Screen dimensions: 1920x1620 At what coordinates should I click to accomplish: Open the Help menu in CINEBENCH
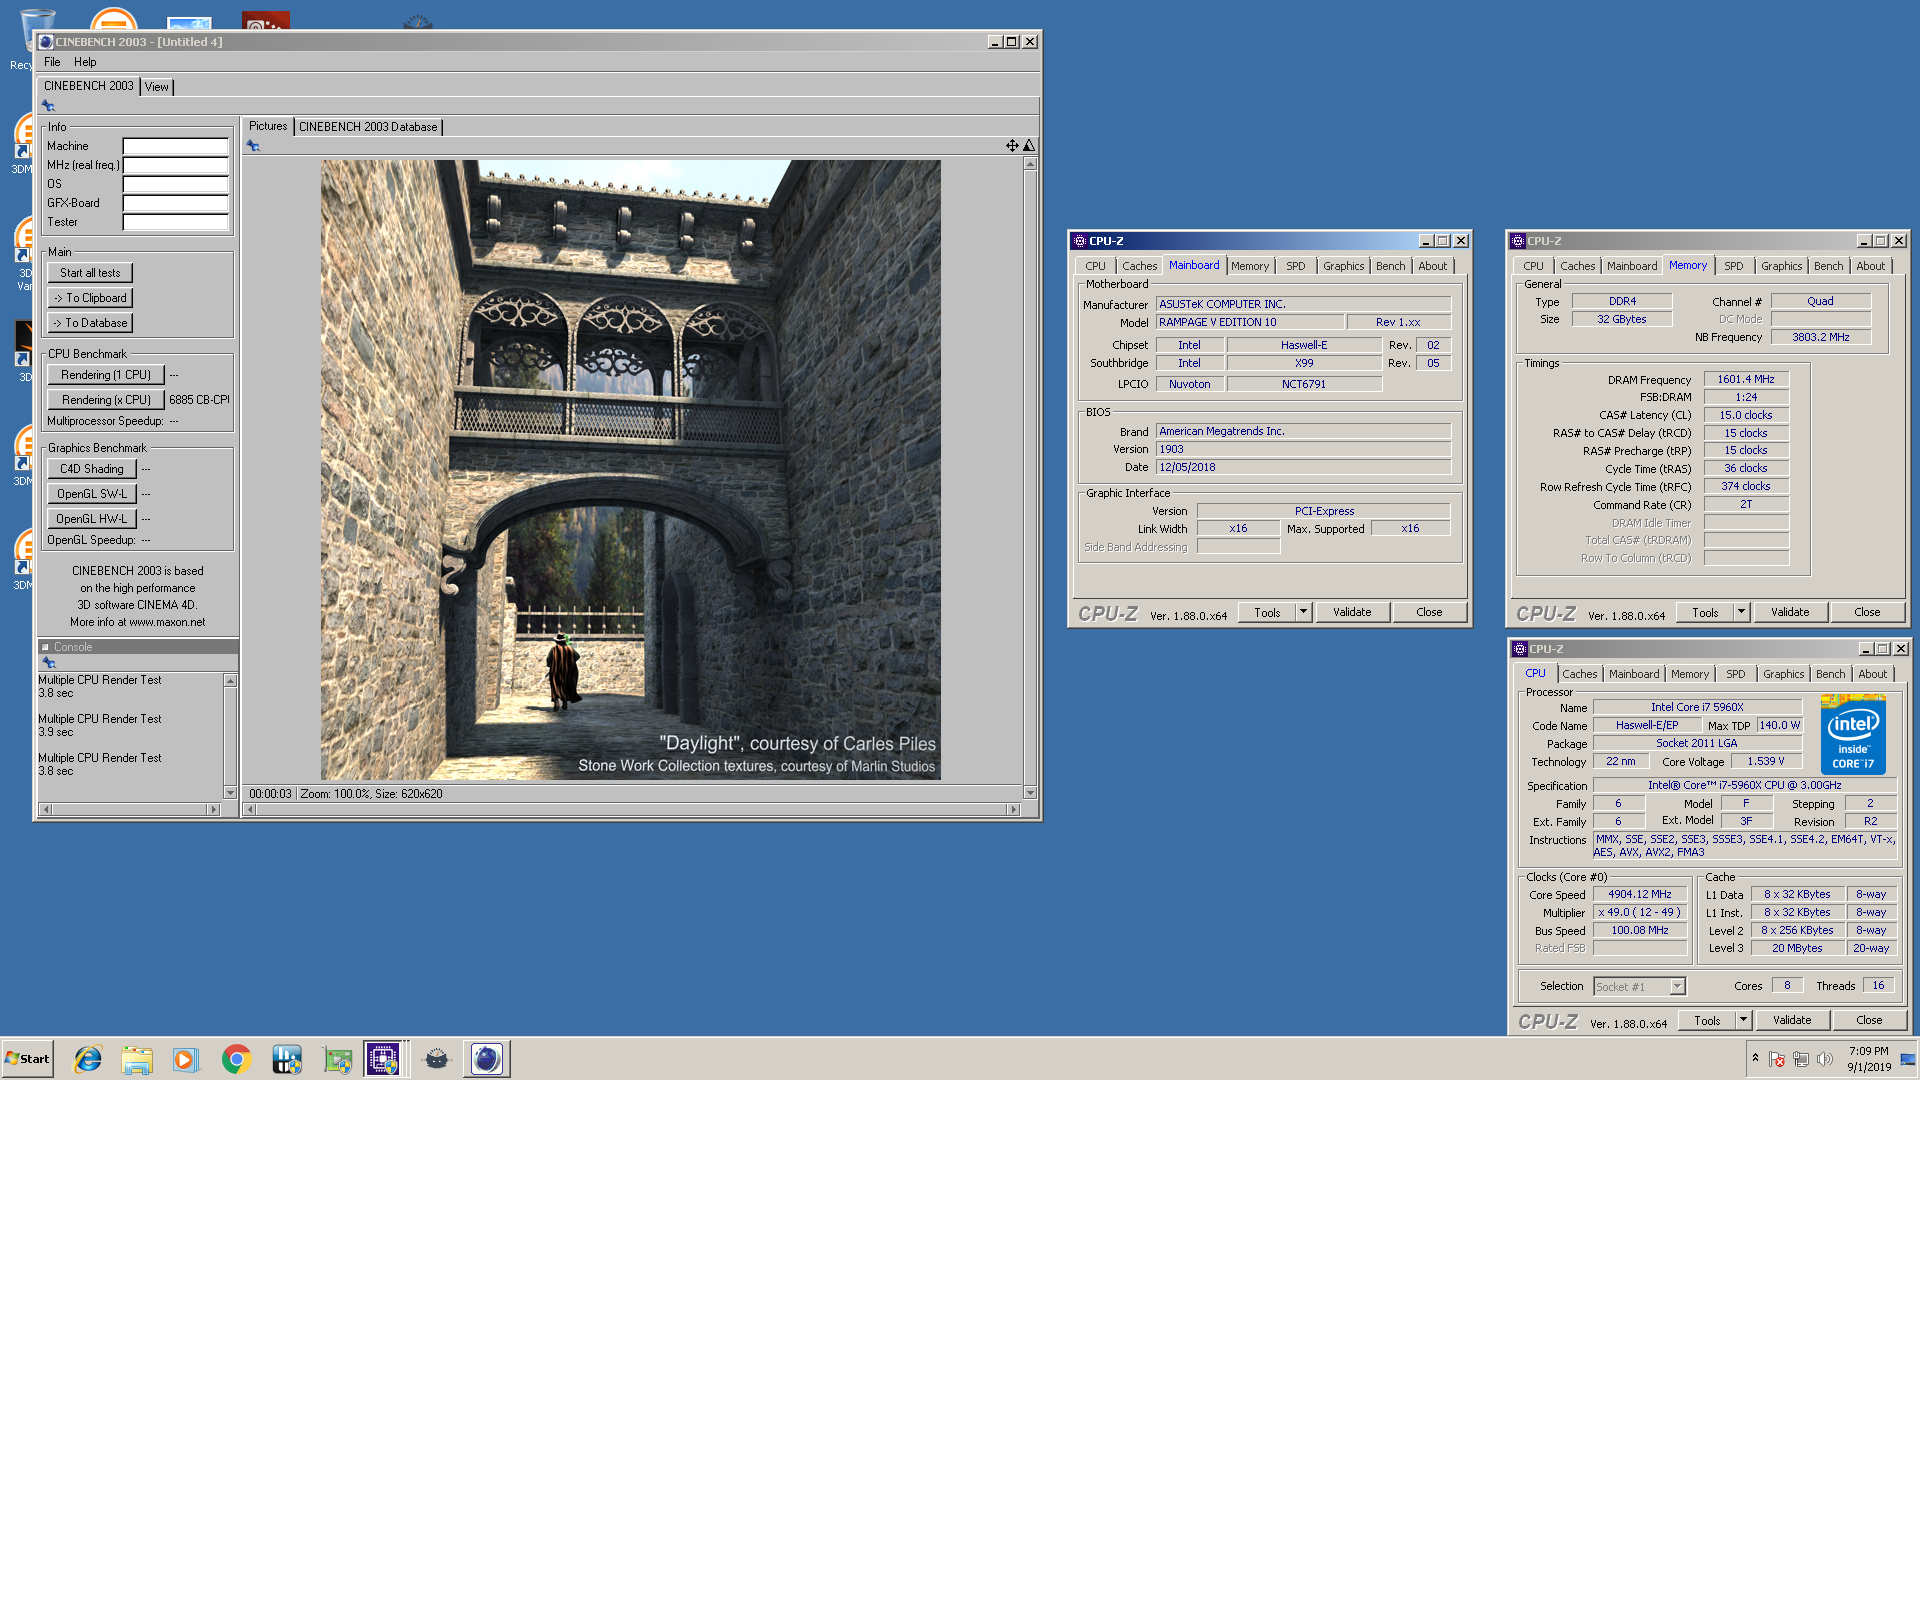pyautogui.click(x=85, y=62)
